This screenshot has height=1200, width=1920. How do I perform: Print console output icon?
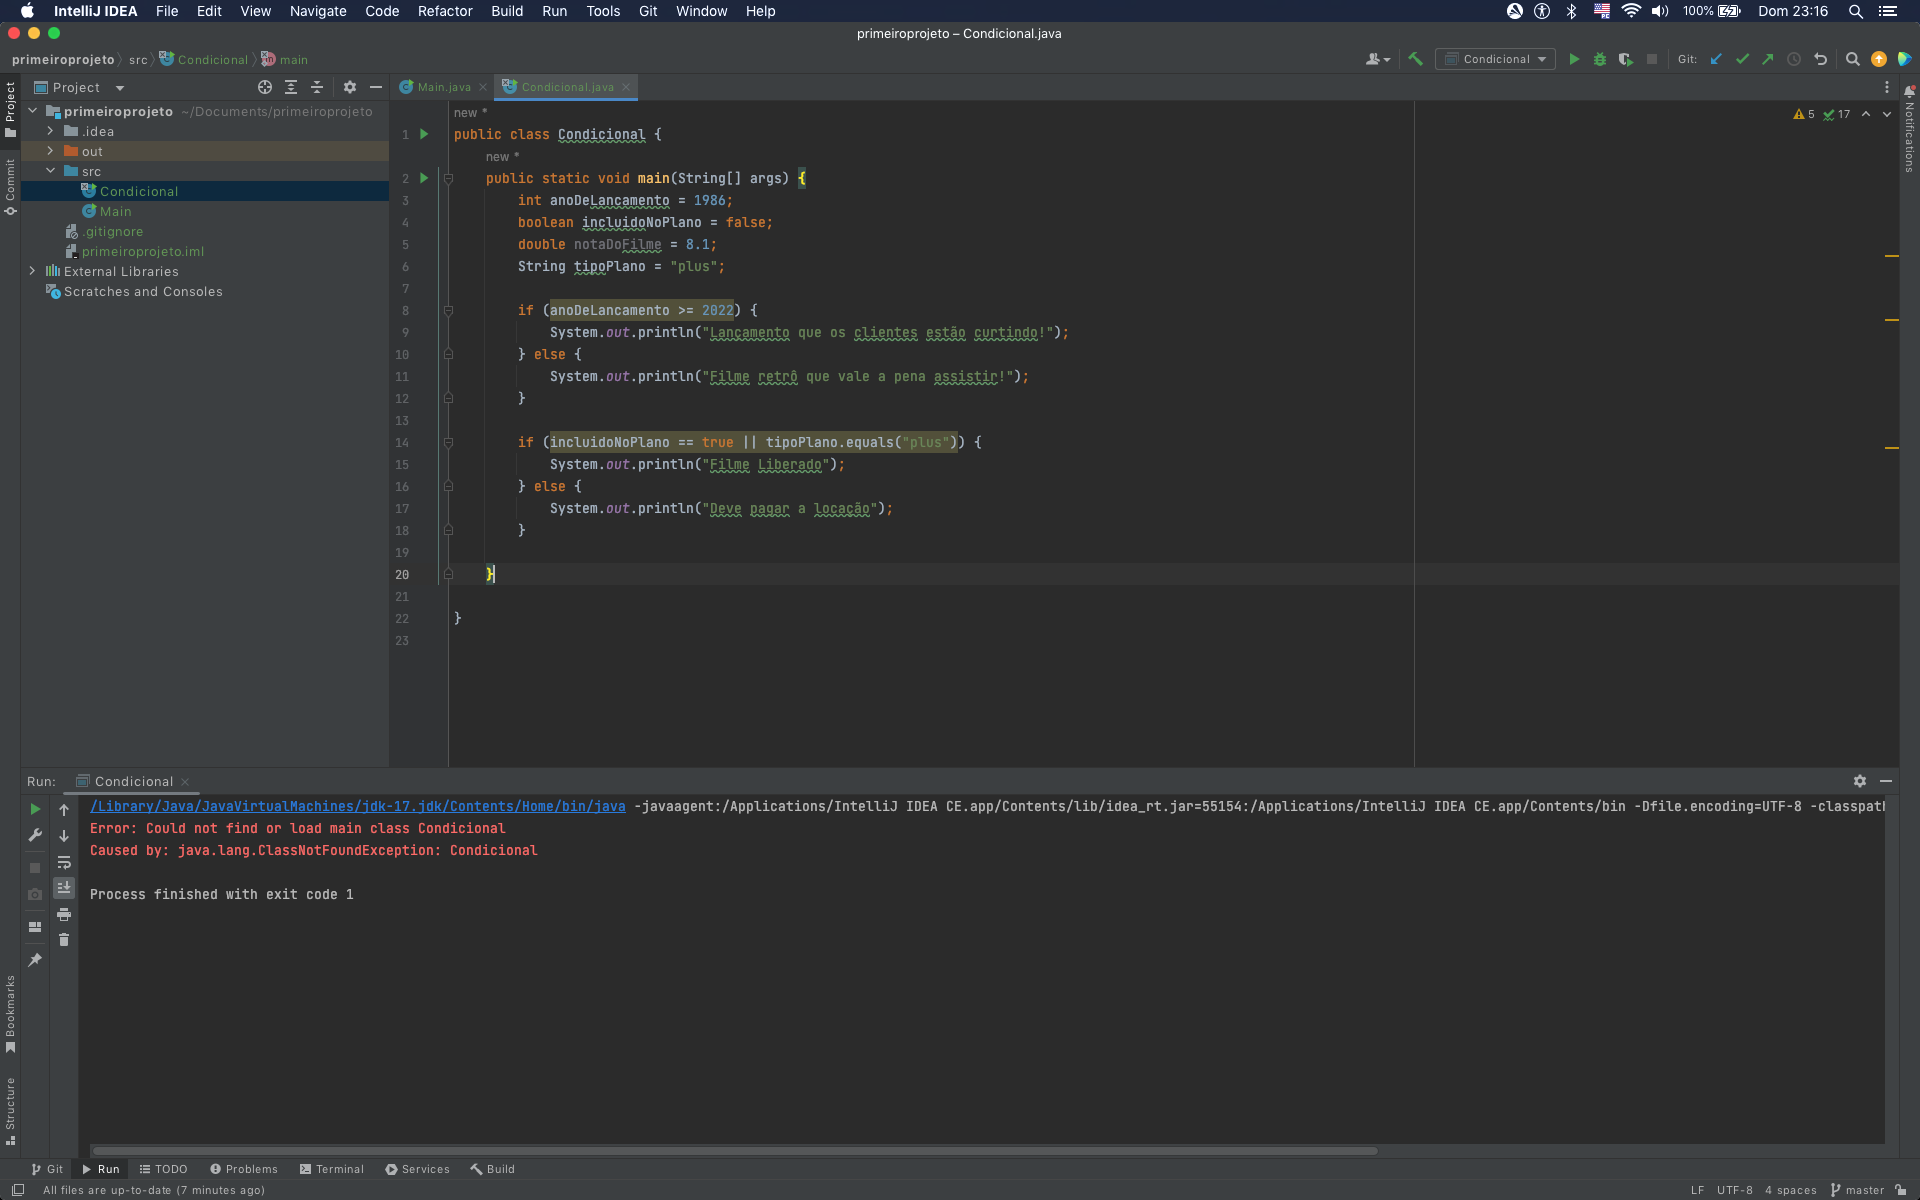[x=64, y=914]
